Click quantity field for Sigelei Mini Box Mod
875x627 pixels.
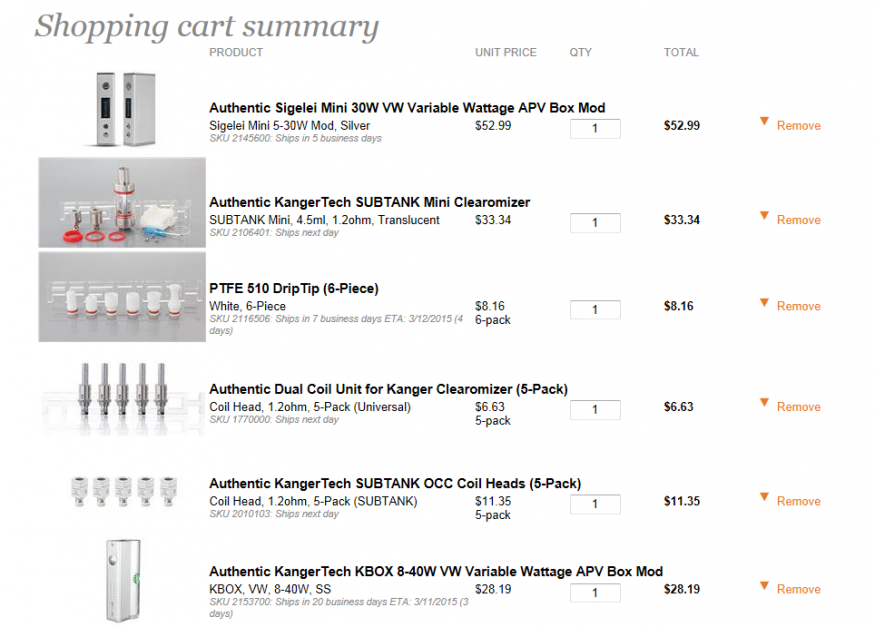point(595,129)
